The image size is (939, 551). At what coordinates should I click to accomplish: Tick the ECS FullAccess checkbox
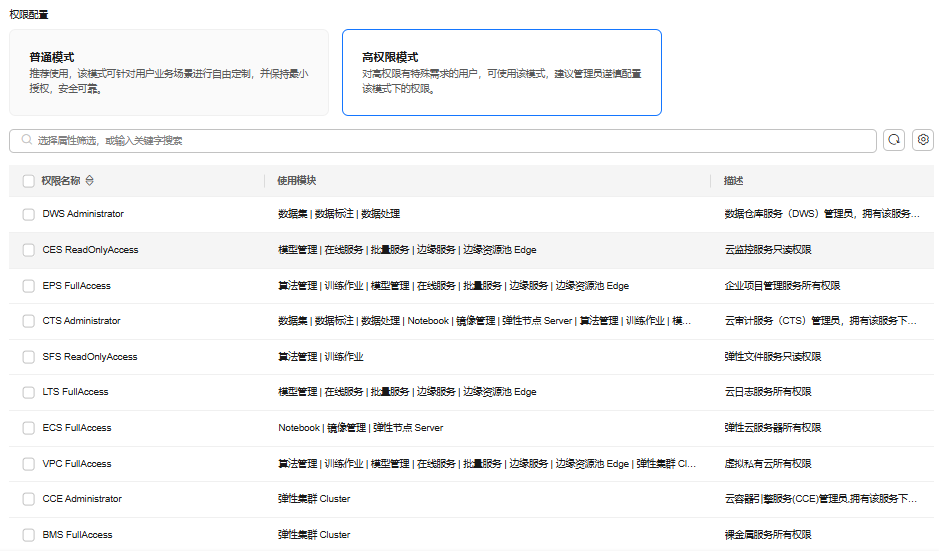(x=28, y=428)
